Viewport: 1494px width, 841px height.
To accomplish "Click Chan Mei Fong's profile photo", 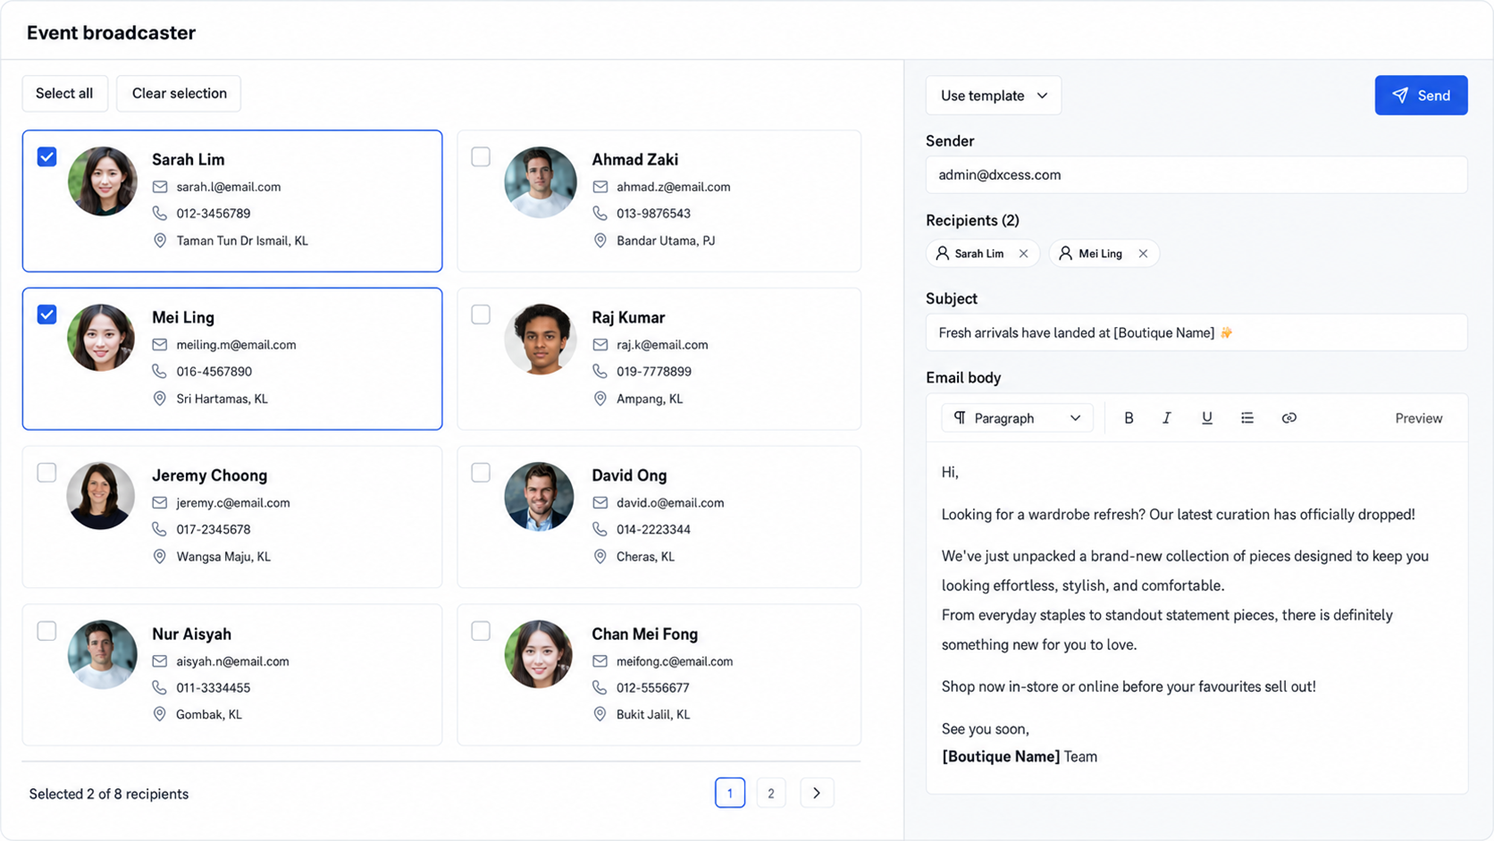I will pos(539,654).
